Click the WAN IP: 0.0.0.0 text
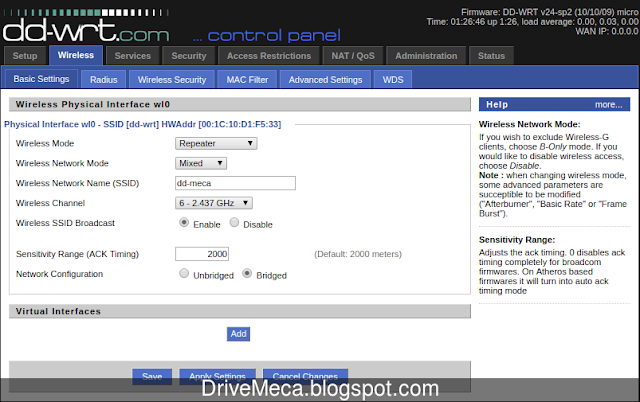The width and height of the screenshot is (640, 402). click(607, 31)
